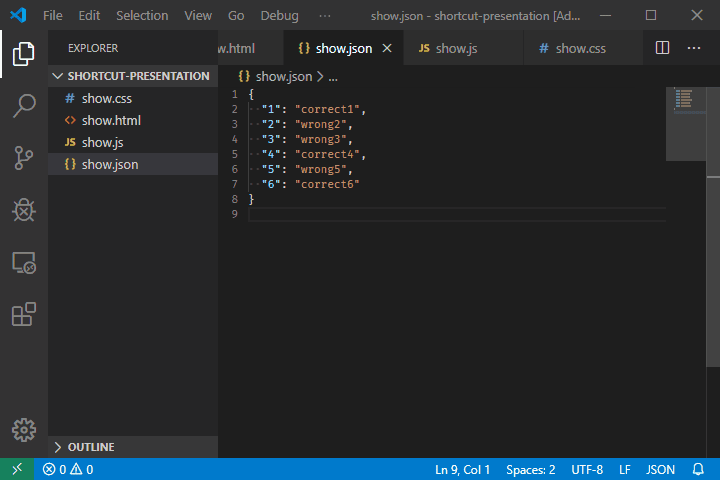
Task: Close the show.json editor tab
Action: point(387,48)
